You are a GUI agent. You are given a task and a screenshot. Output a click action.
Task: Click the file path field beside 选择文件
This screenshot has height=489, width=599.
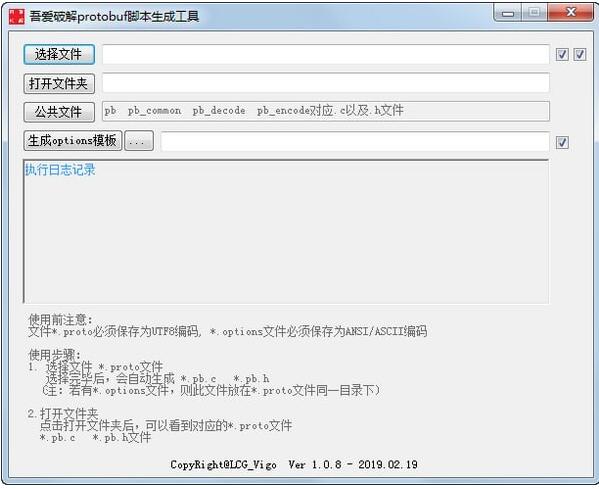pos(326,54)
